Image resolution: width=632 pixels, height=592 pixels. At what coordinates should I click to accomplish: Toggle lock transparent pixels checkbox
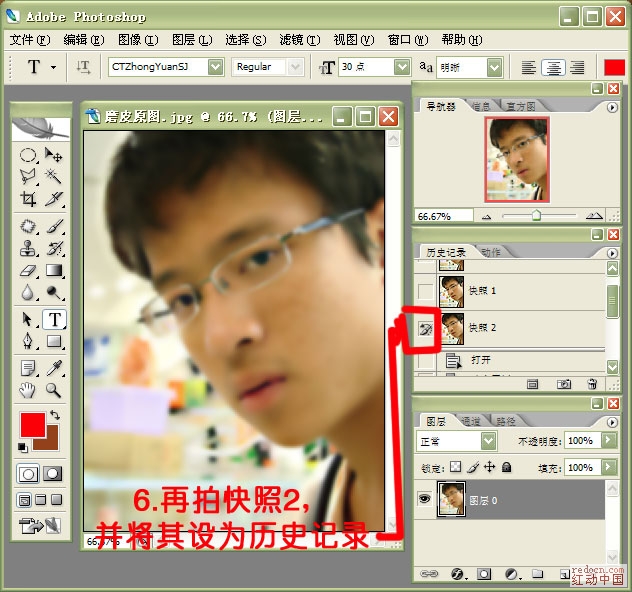tap(455, 467)
